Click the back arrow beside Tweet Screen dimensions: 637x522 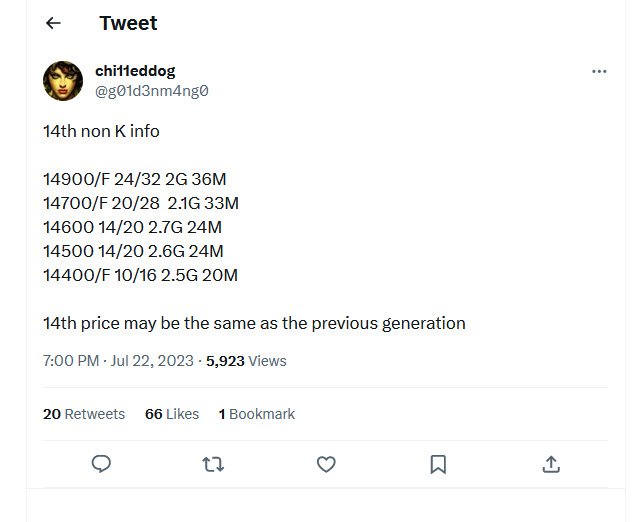[54, 23]
